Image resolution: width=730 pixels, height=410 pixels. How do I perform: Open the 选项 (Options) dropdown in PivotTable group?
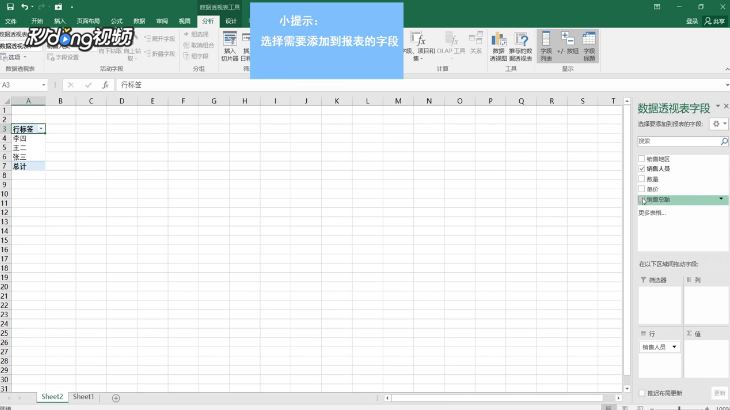point(14,57)
